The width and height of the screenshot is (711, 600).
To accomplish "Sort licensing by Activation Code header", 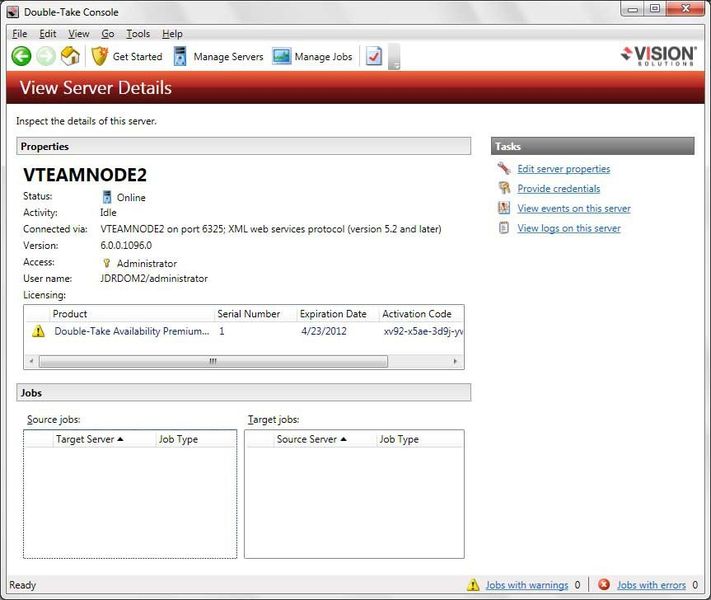I will click(421, 314).
